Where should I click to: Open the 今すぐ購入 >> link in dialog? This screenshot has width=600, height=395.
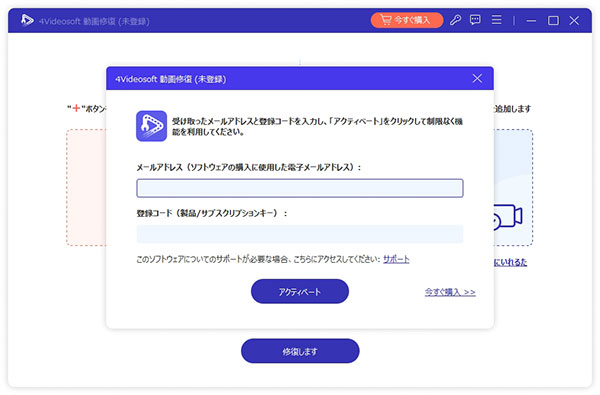[x=450, y=292]
